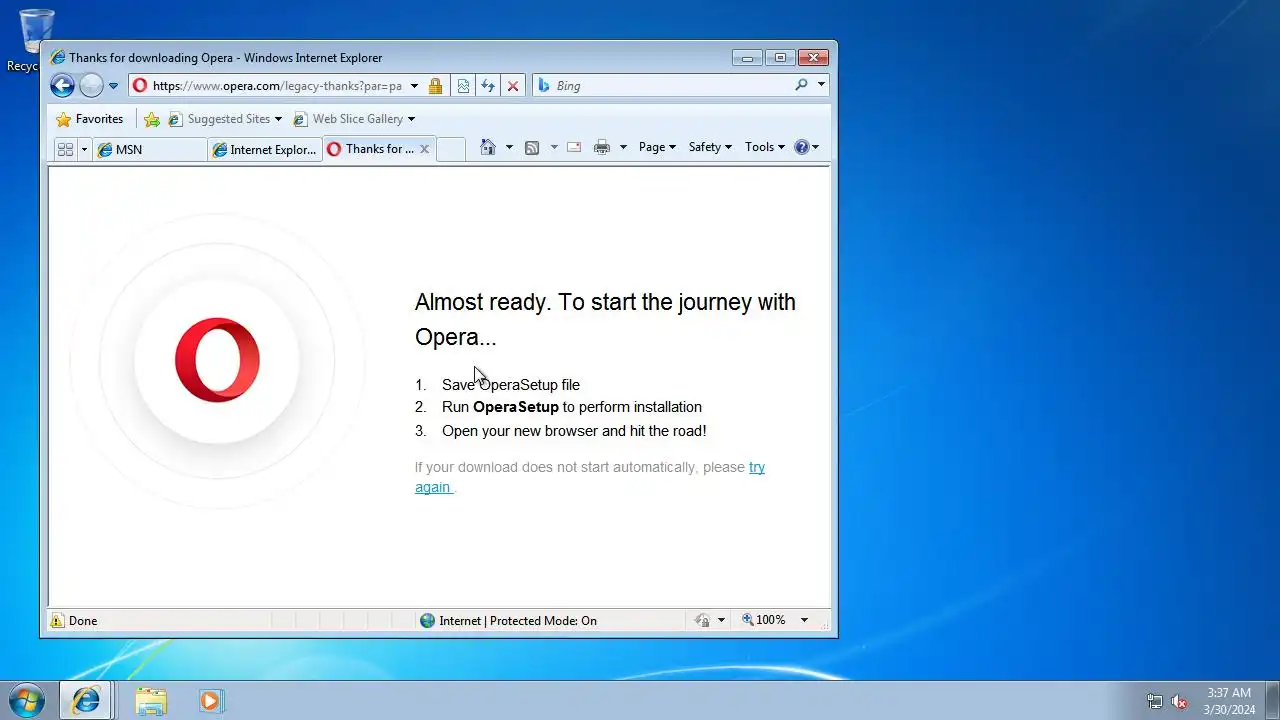Switch to the Internet Explorer tab

point(265,149)
